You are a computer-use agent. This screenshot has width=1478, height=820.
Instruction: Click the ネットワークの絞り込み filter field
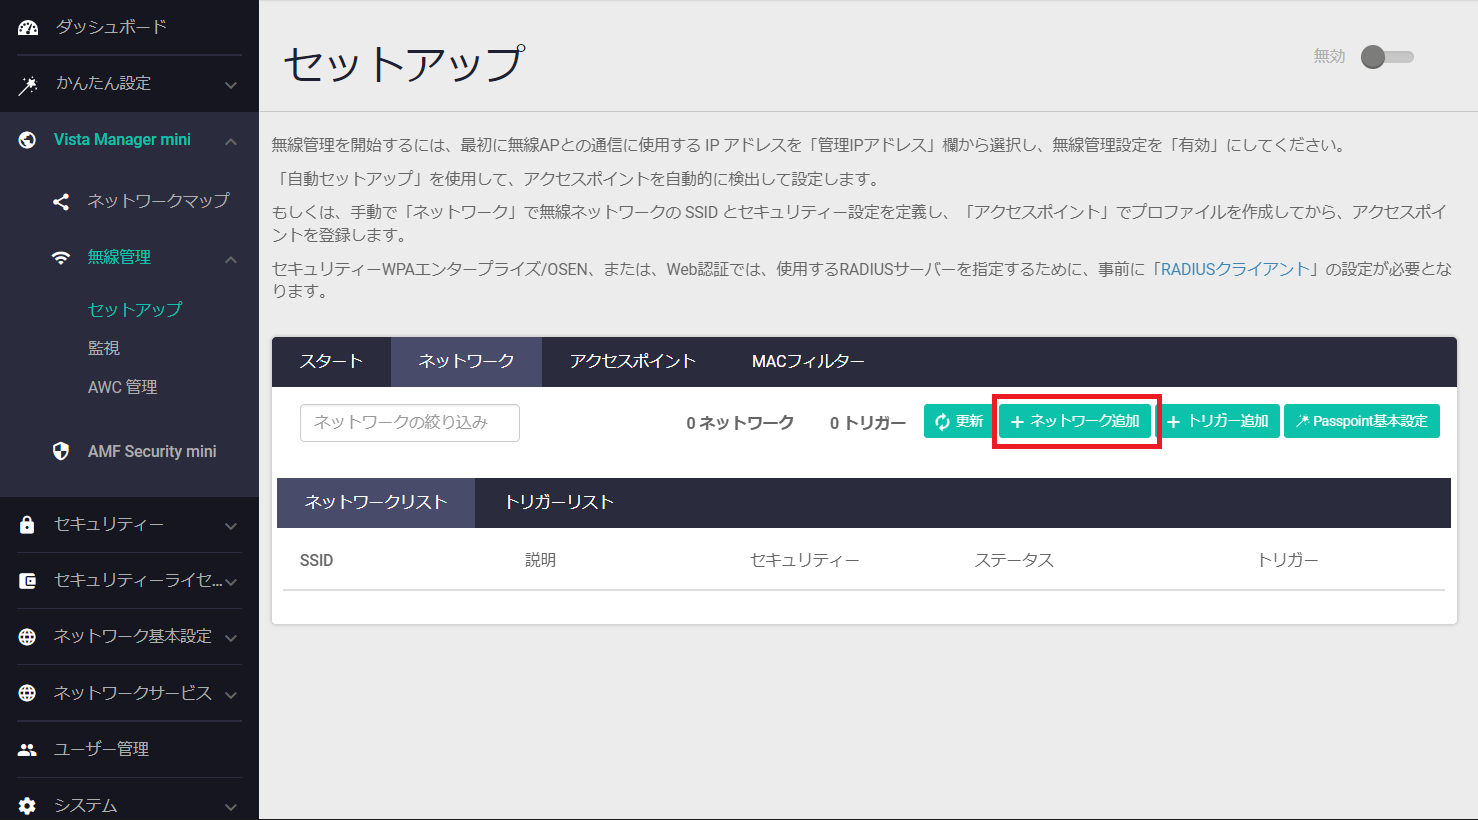coord(409,423)
